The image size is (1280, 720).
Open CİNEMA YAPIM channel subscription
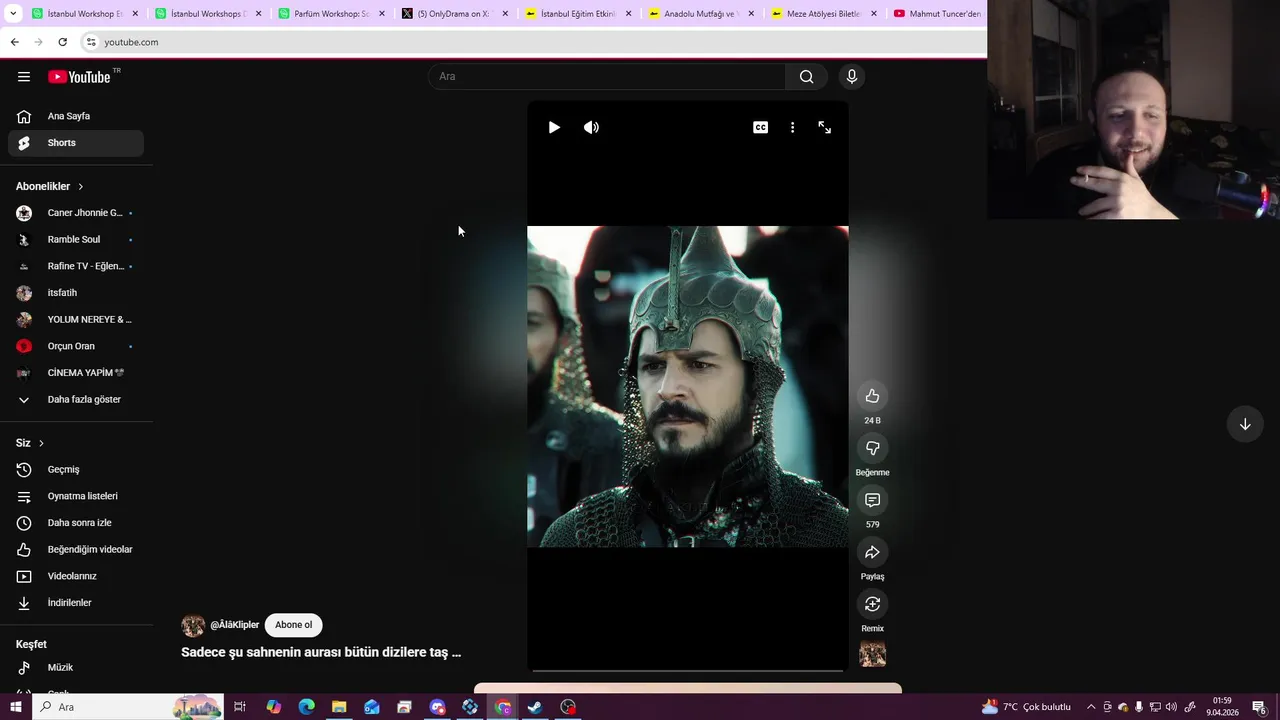76,373
